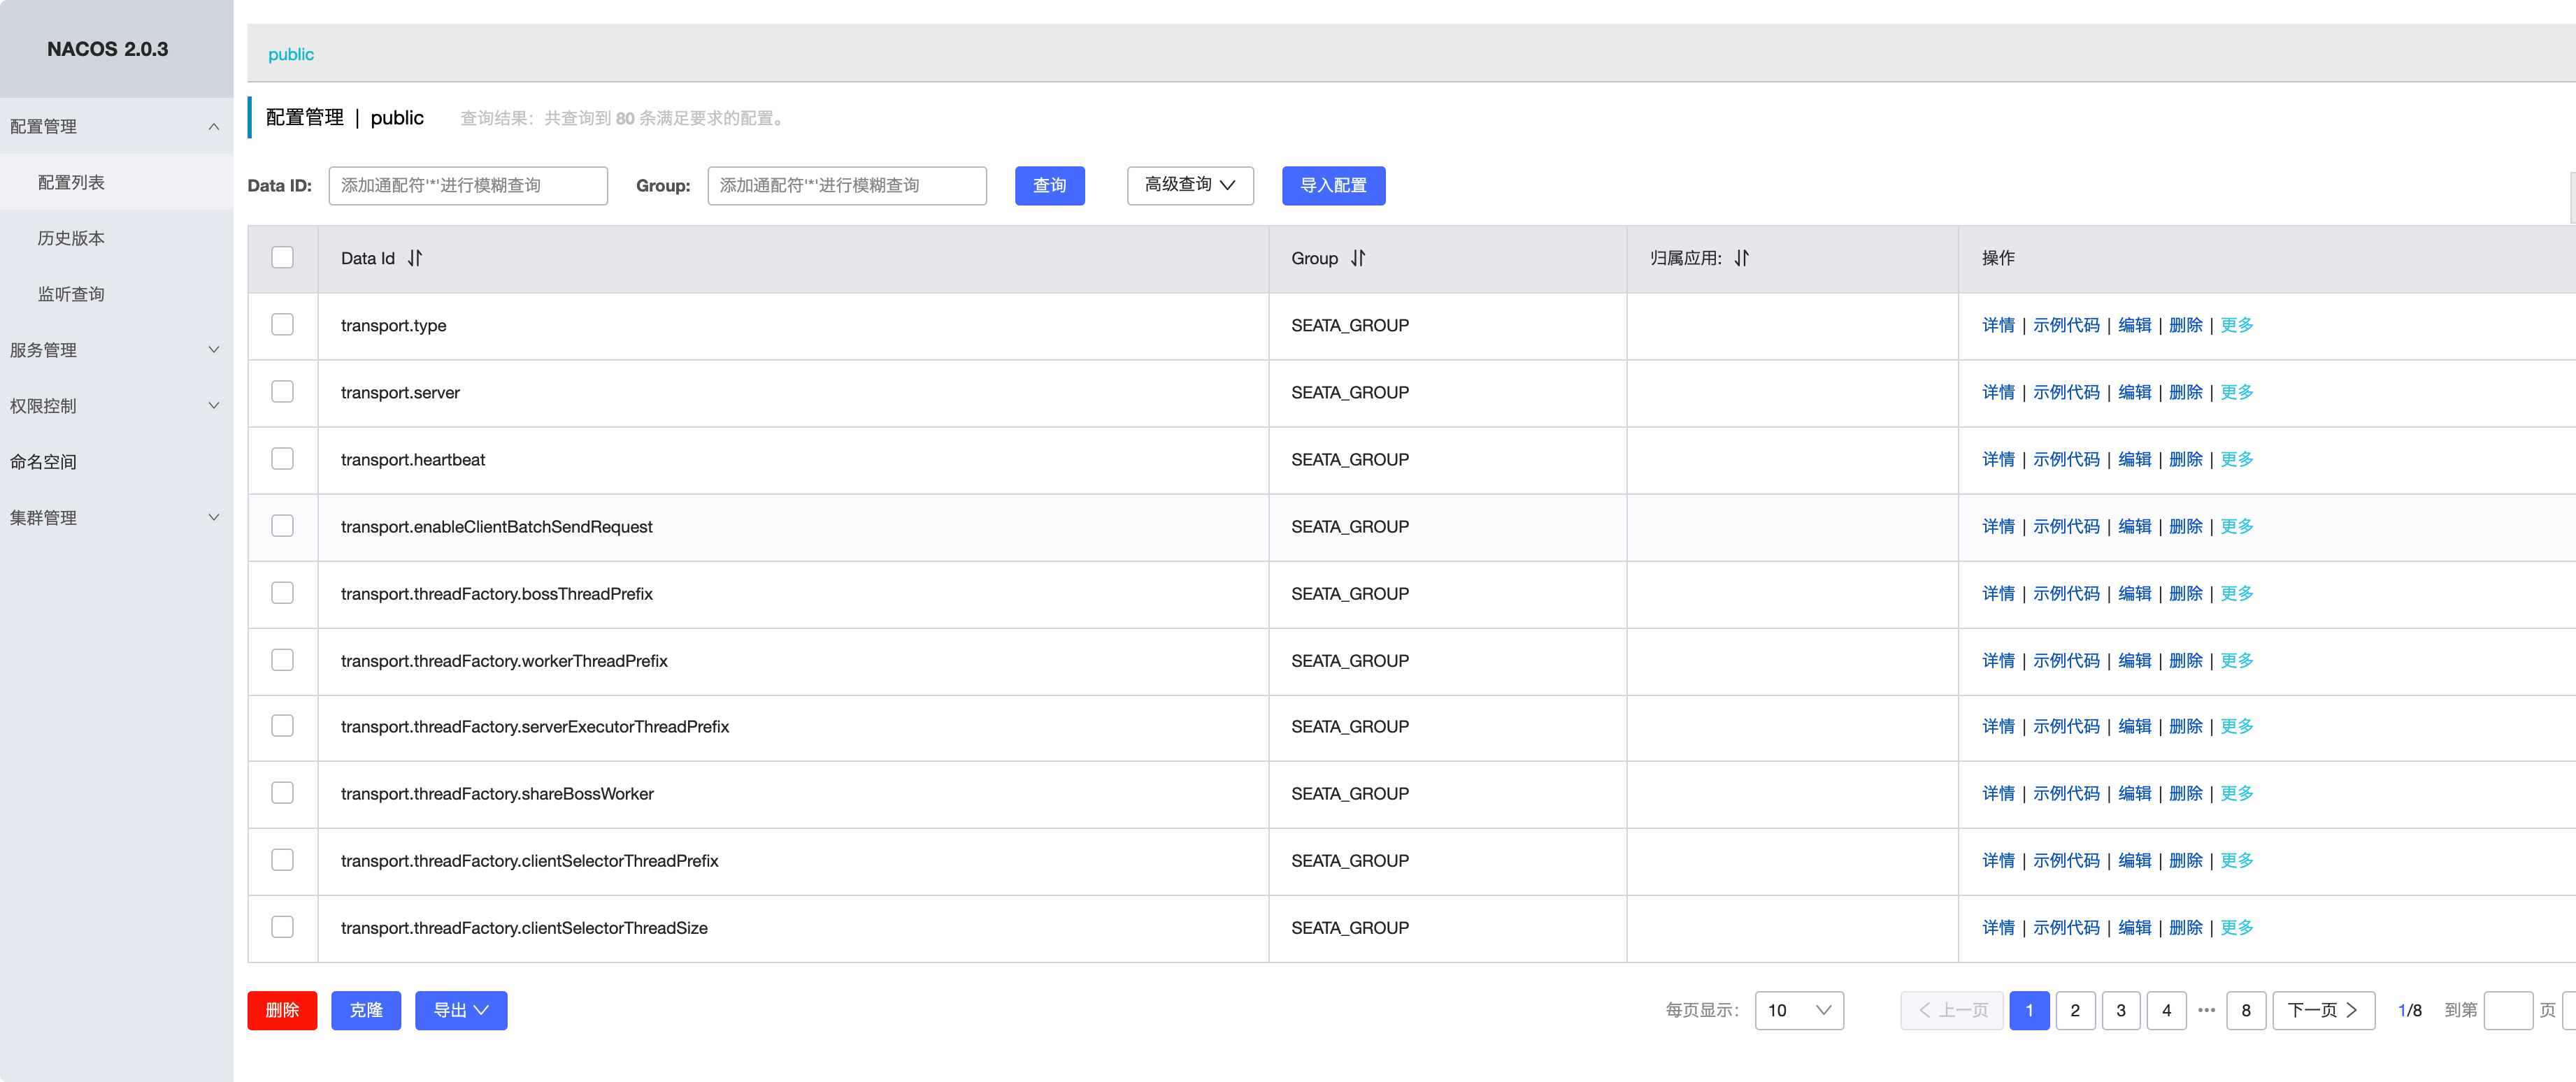Open 历史版本 in the sidebar
The height and width of the screenshot is (1082, 2576).
click(x=71, y=238)
